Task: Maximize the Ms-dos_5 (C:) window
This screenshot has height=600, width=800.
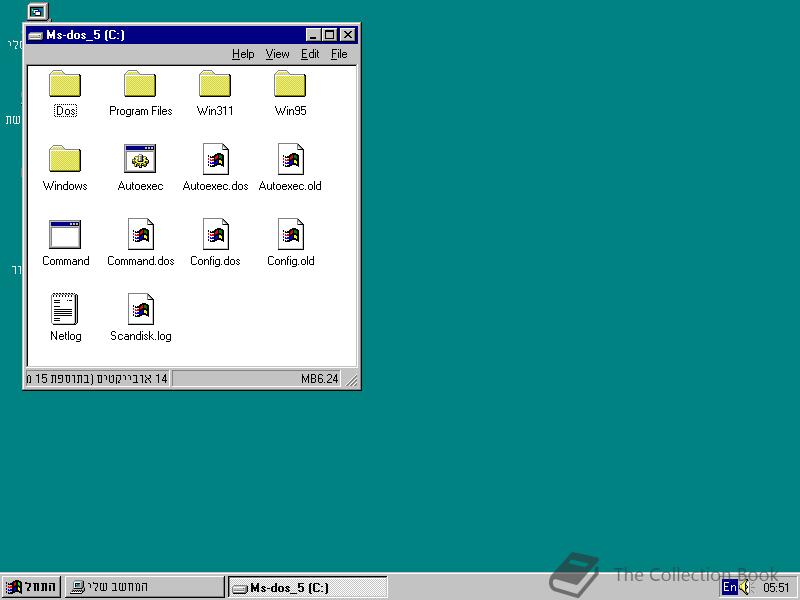Action: pos(330,35)
